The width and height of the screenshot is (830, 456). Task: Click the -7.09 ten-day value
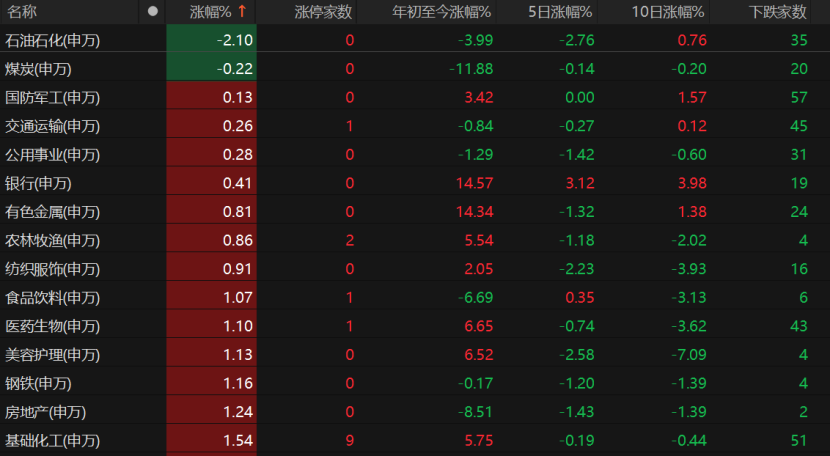pos(689,355)
